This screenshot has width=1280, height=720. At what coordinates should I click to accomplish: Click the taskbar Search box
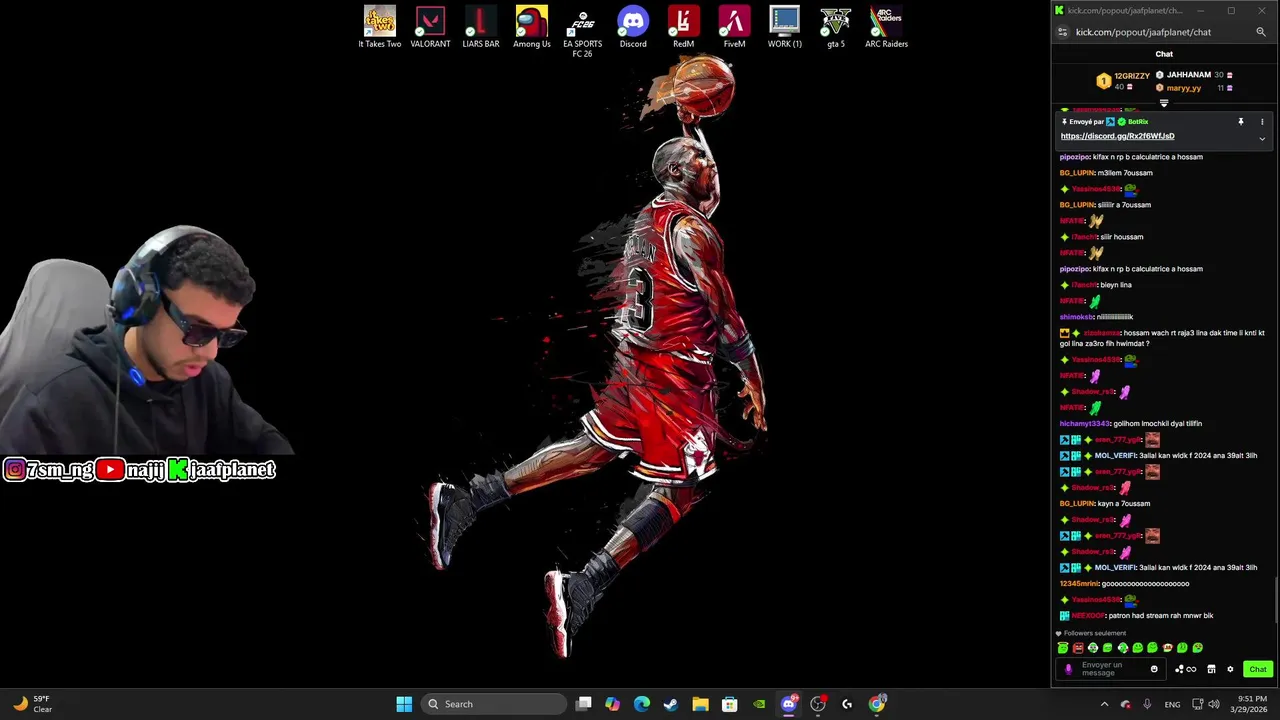click(x=493, y=704)
